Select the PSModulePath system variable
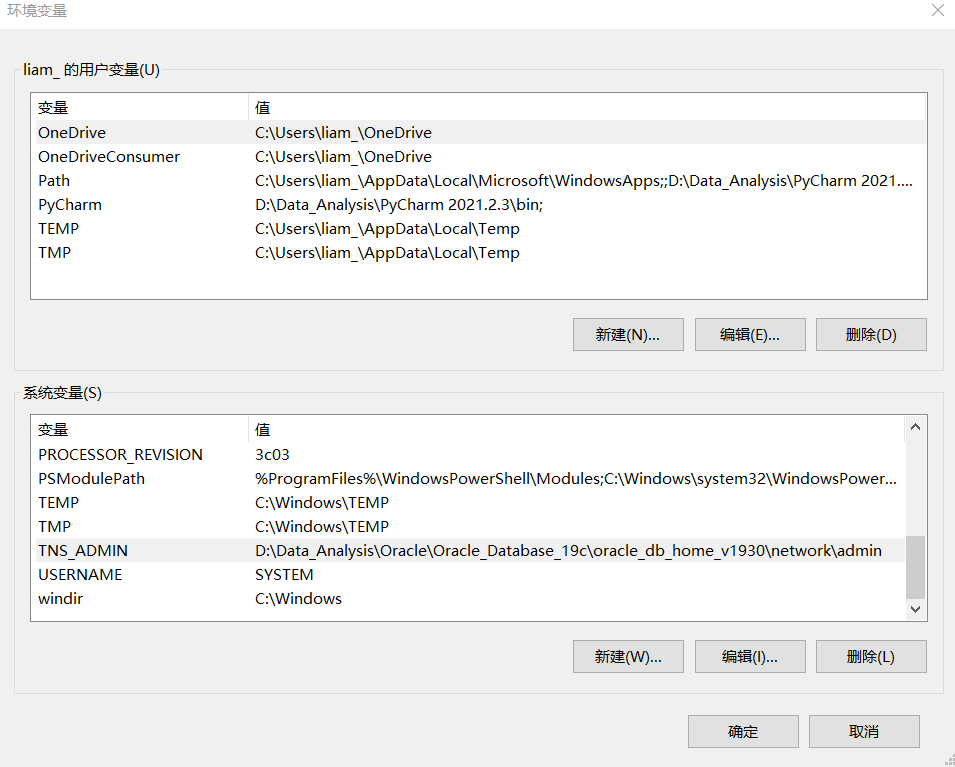Screen dimensions: 955x767 point(470,478)
